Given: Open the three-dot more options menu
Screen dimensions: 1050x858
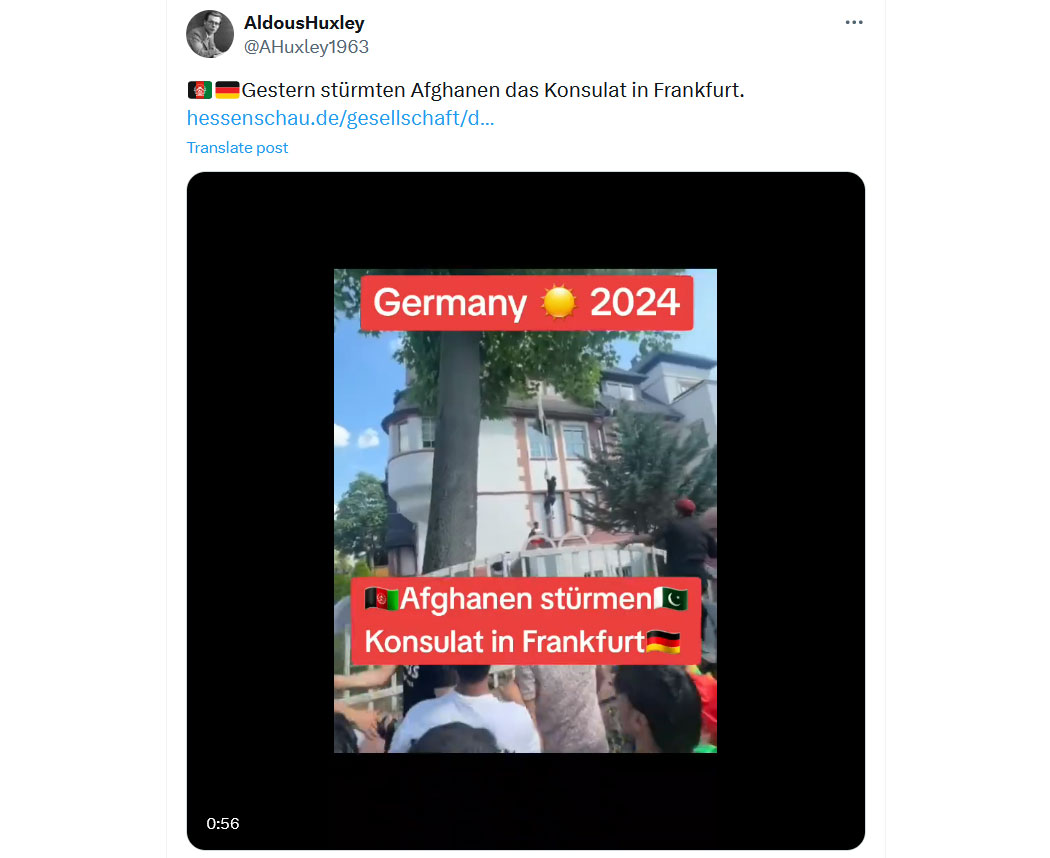Looking at the screenshot, I should click(x=853, y=23).
